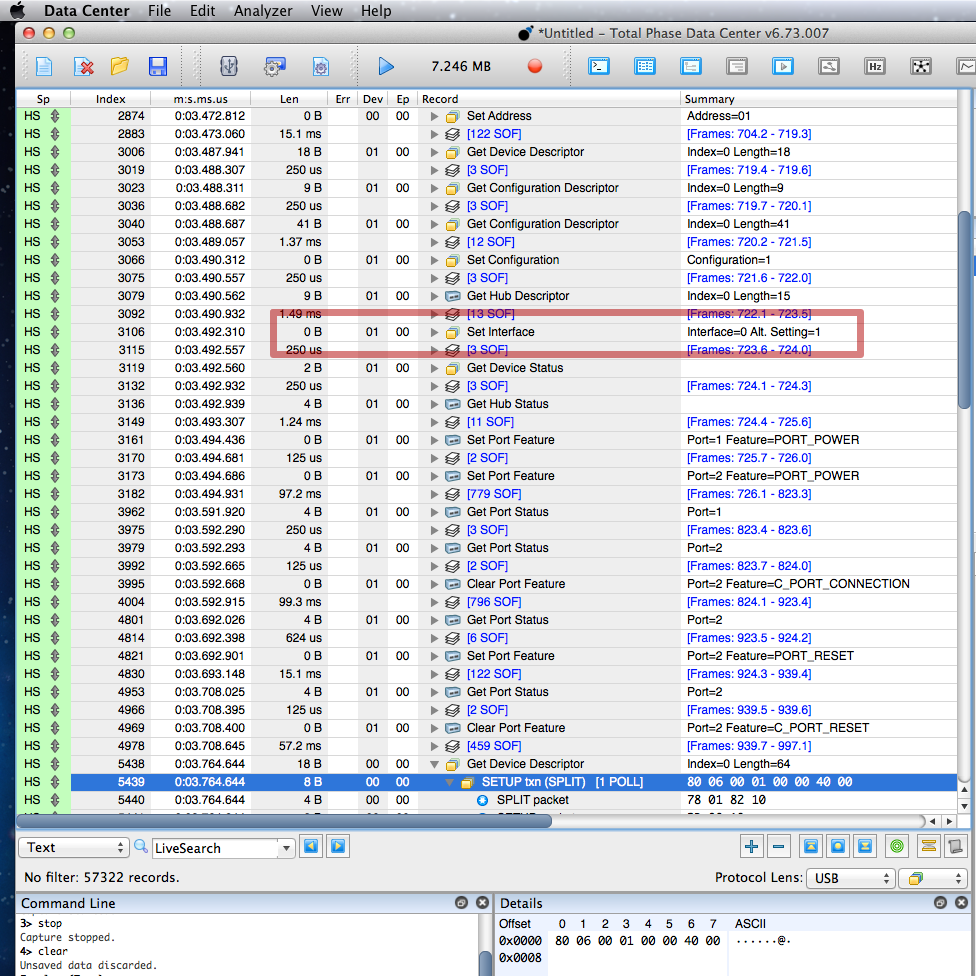Toggle the Hz view toolbar icon

click(875, 66)
